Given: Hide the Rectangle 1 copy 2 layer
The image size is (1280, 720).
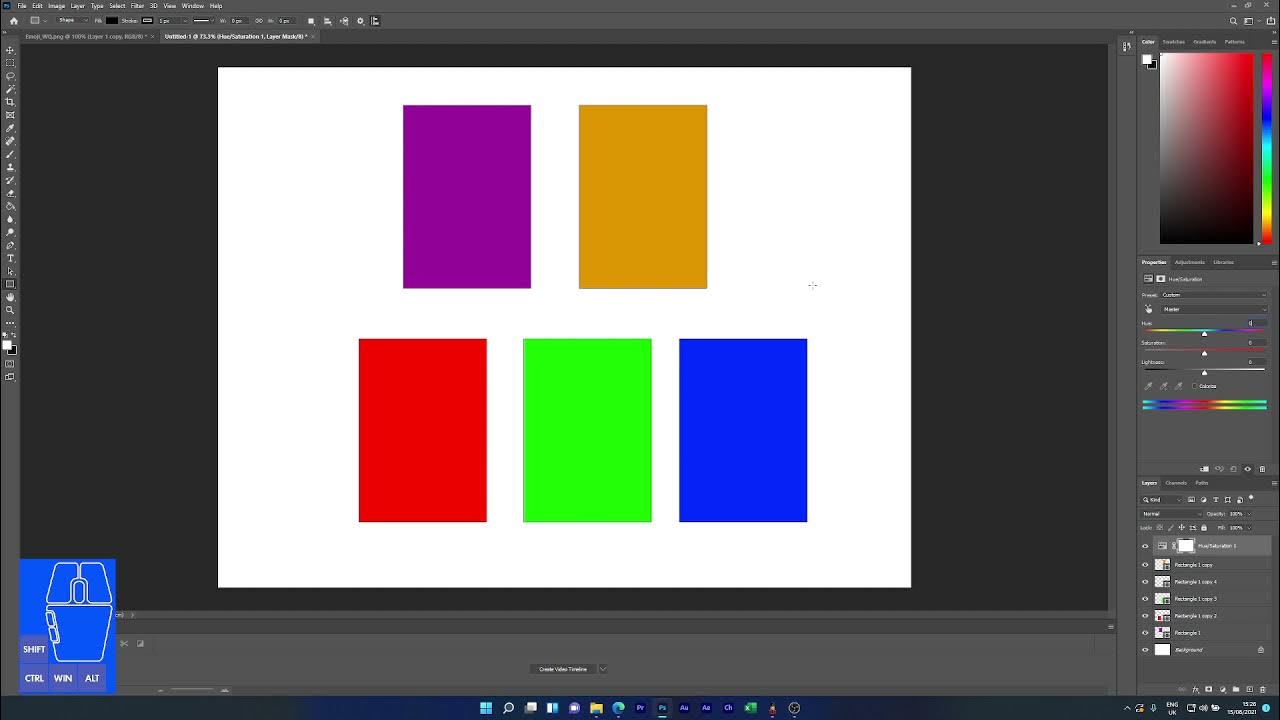Looking at the screenshot, I should tap(1145, 616).
